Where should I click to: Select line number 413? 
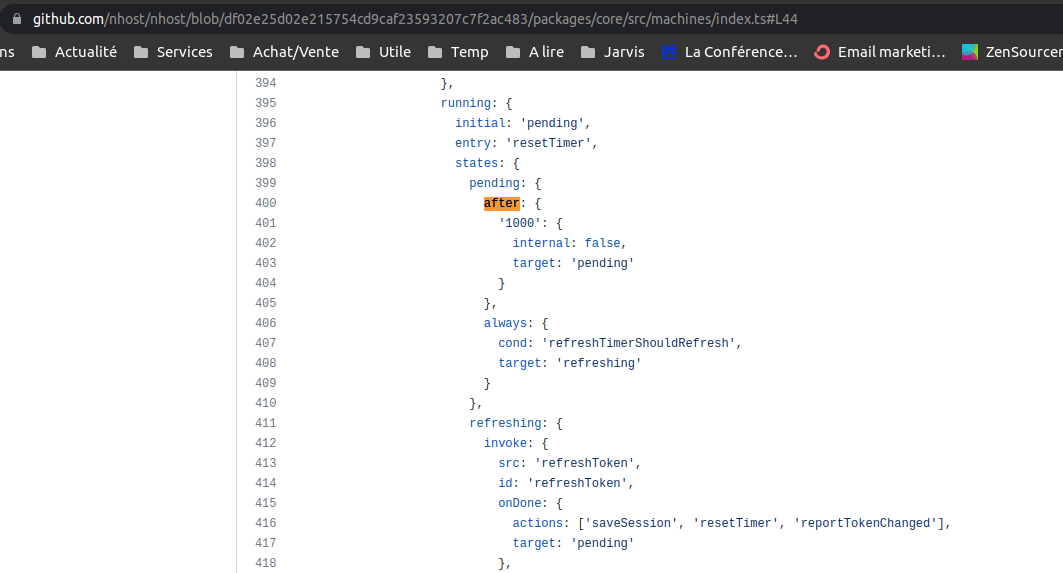(x=266, y=463)
